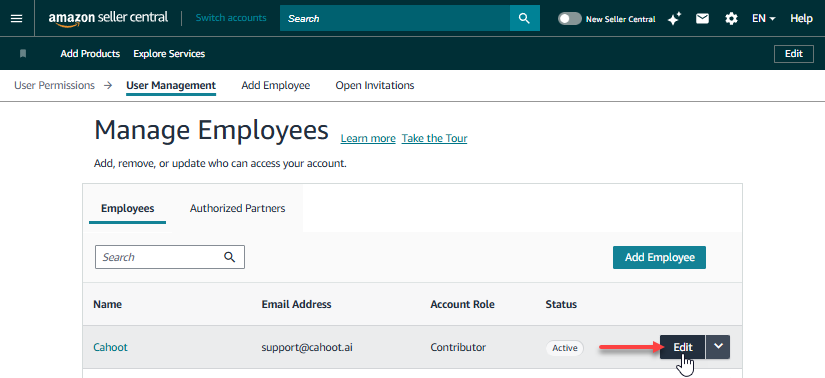Click the Active status badge
The height and width of the screenshot is (378, 825).
coord(565,348)
